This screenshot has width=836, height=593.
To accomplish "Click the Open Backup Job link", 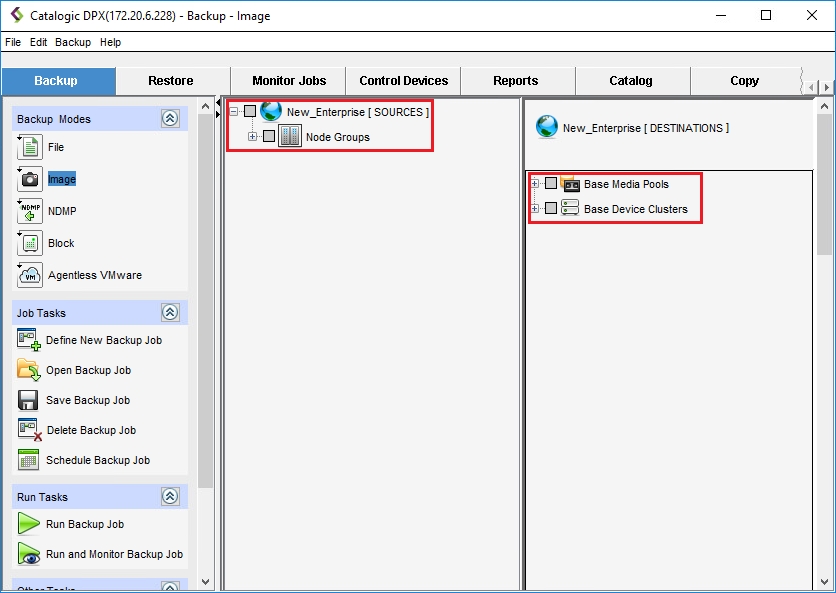I will (x=88, y=370).
